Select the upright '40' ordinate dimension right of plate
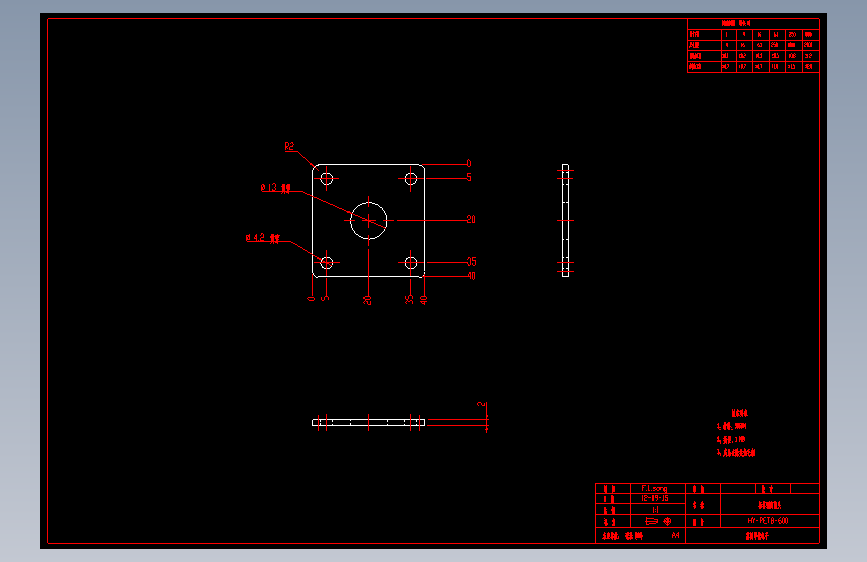Image resolution: width=867 pixels, height=562 pixels. 472,275
